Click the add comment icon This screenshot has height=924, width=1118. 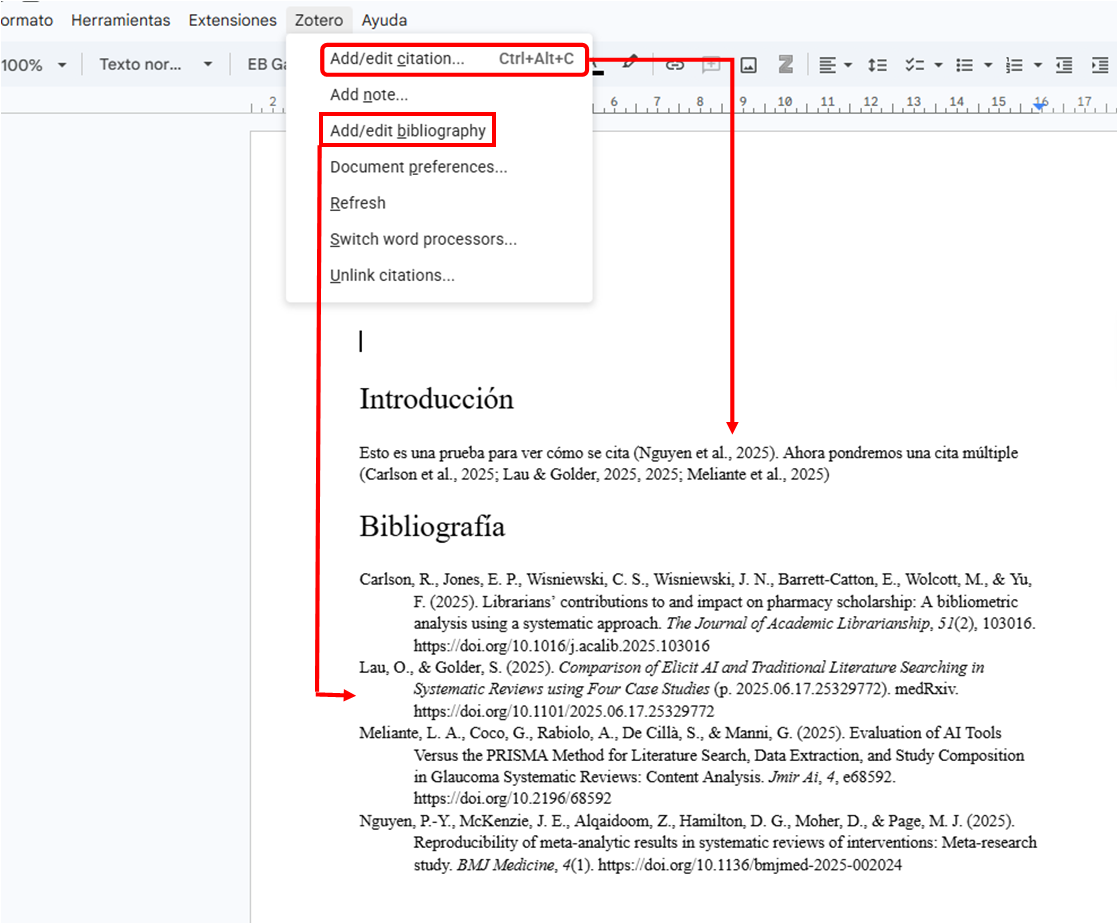click(x=711, y=65)
